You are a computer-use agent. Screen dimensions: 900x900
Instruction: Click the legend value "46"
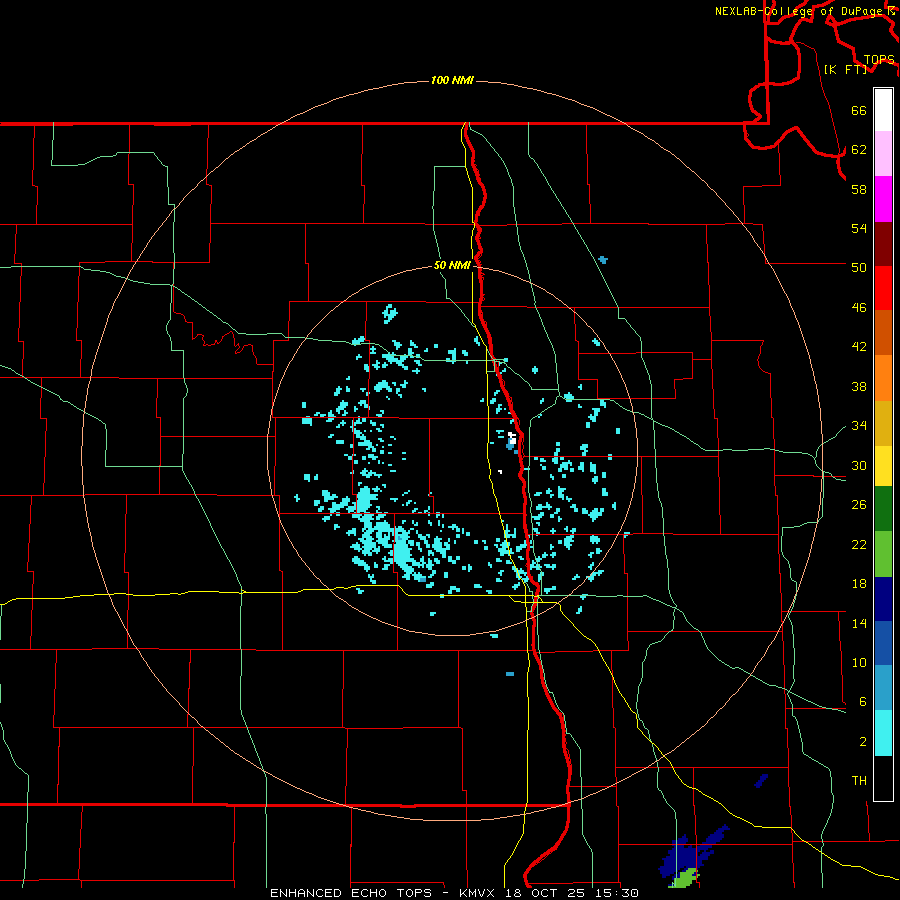[x=859, y=308]
